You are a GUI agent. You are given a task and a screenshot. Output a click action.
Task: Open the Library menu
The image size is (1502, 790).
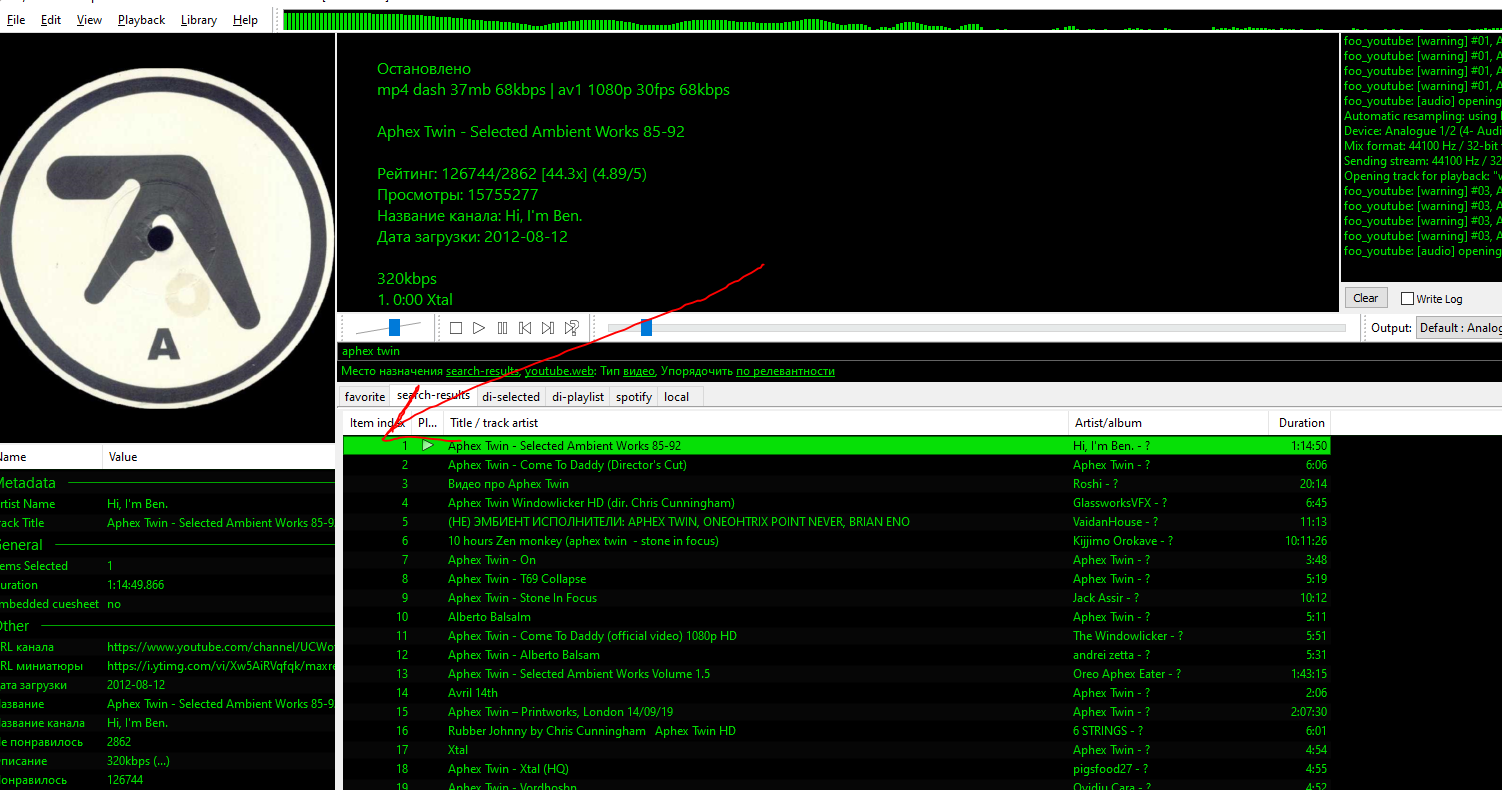pos(199,20)
